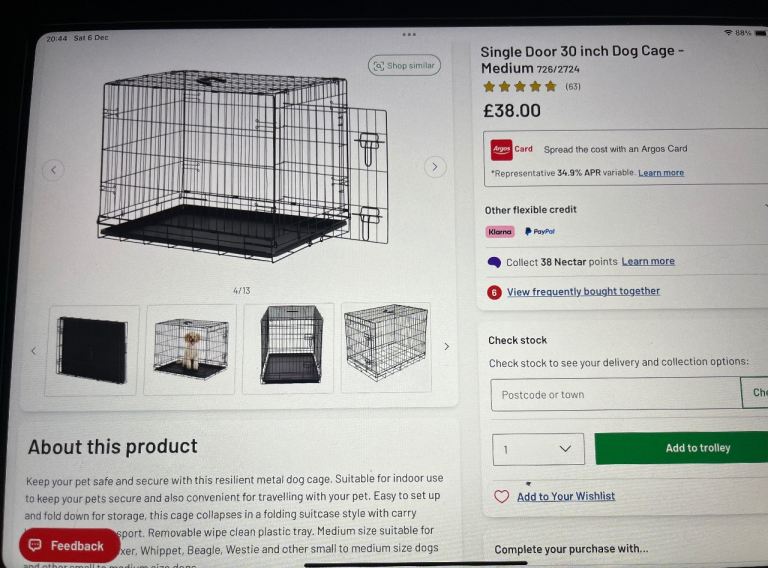This screenshot has width=768, height=568.
Task: Click the Klarna badge
Action: pyautogui.click(x=500, y=232)
